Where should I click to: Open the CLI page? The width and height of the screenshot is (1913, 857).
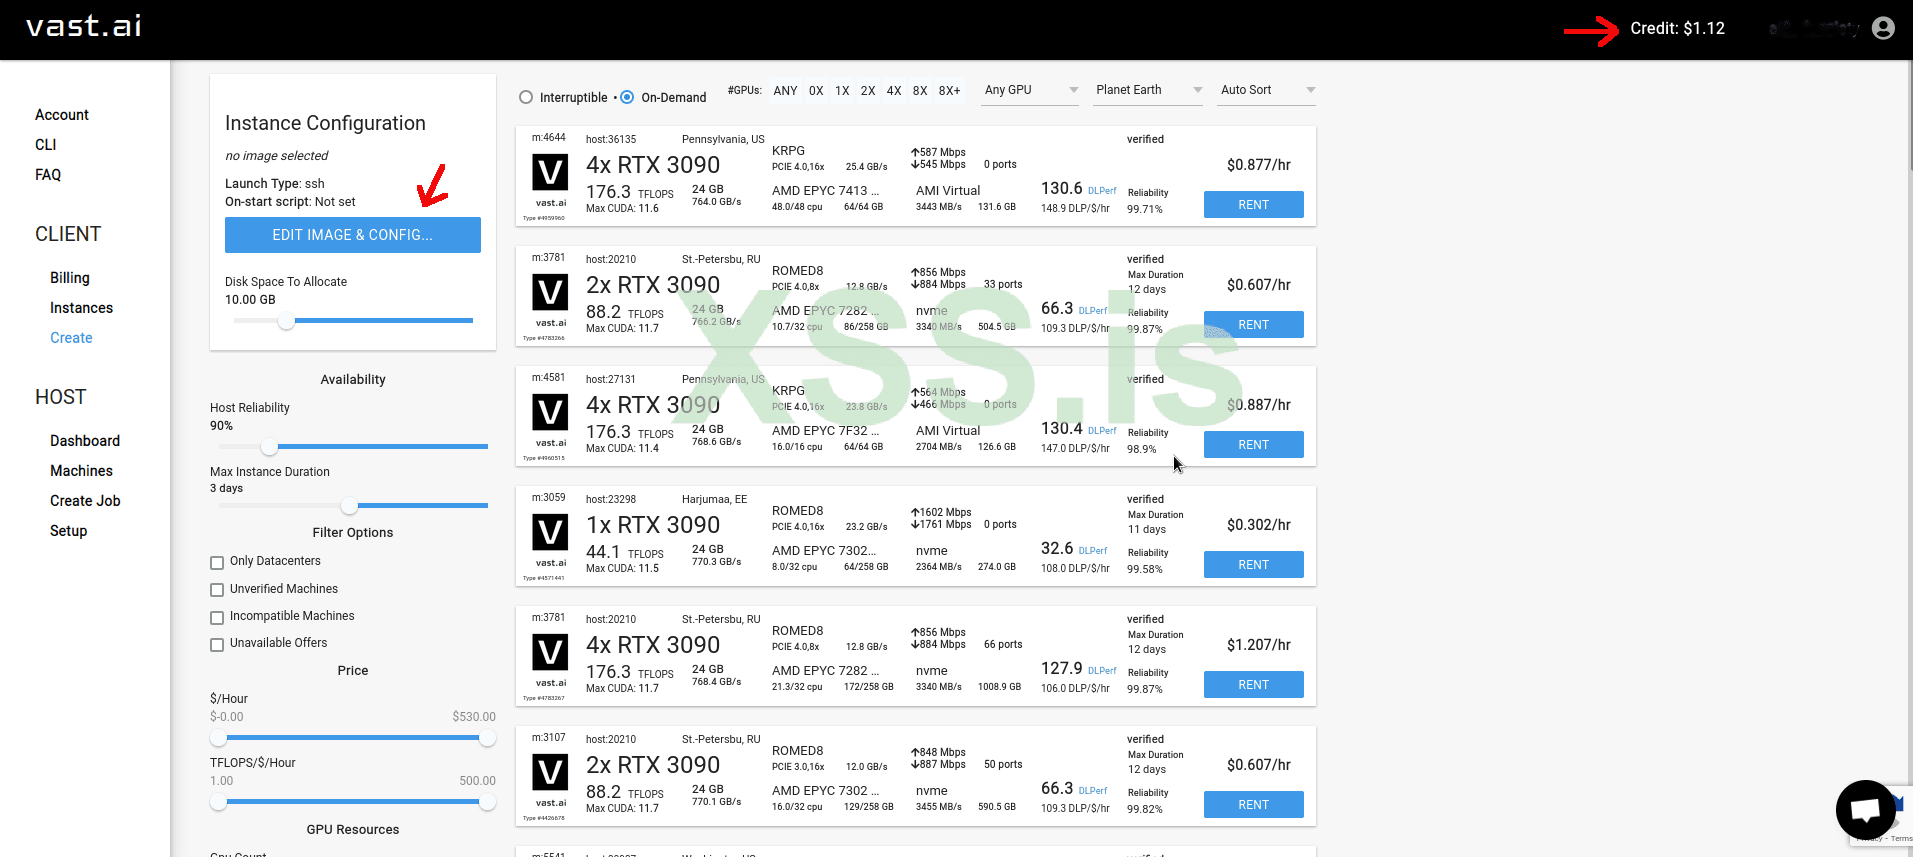coord(46,145)
